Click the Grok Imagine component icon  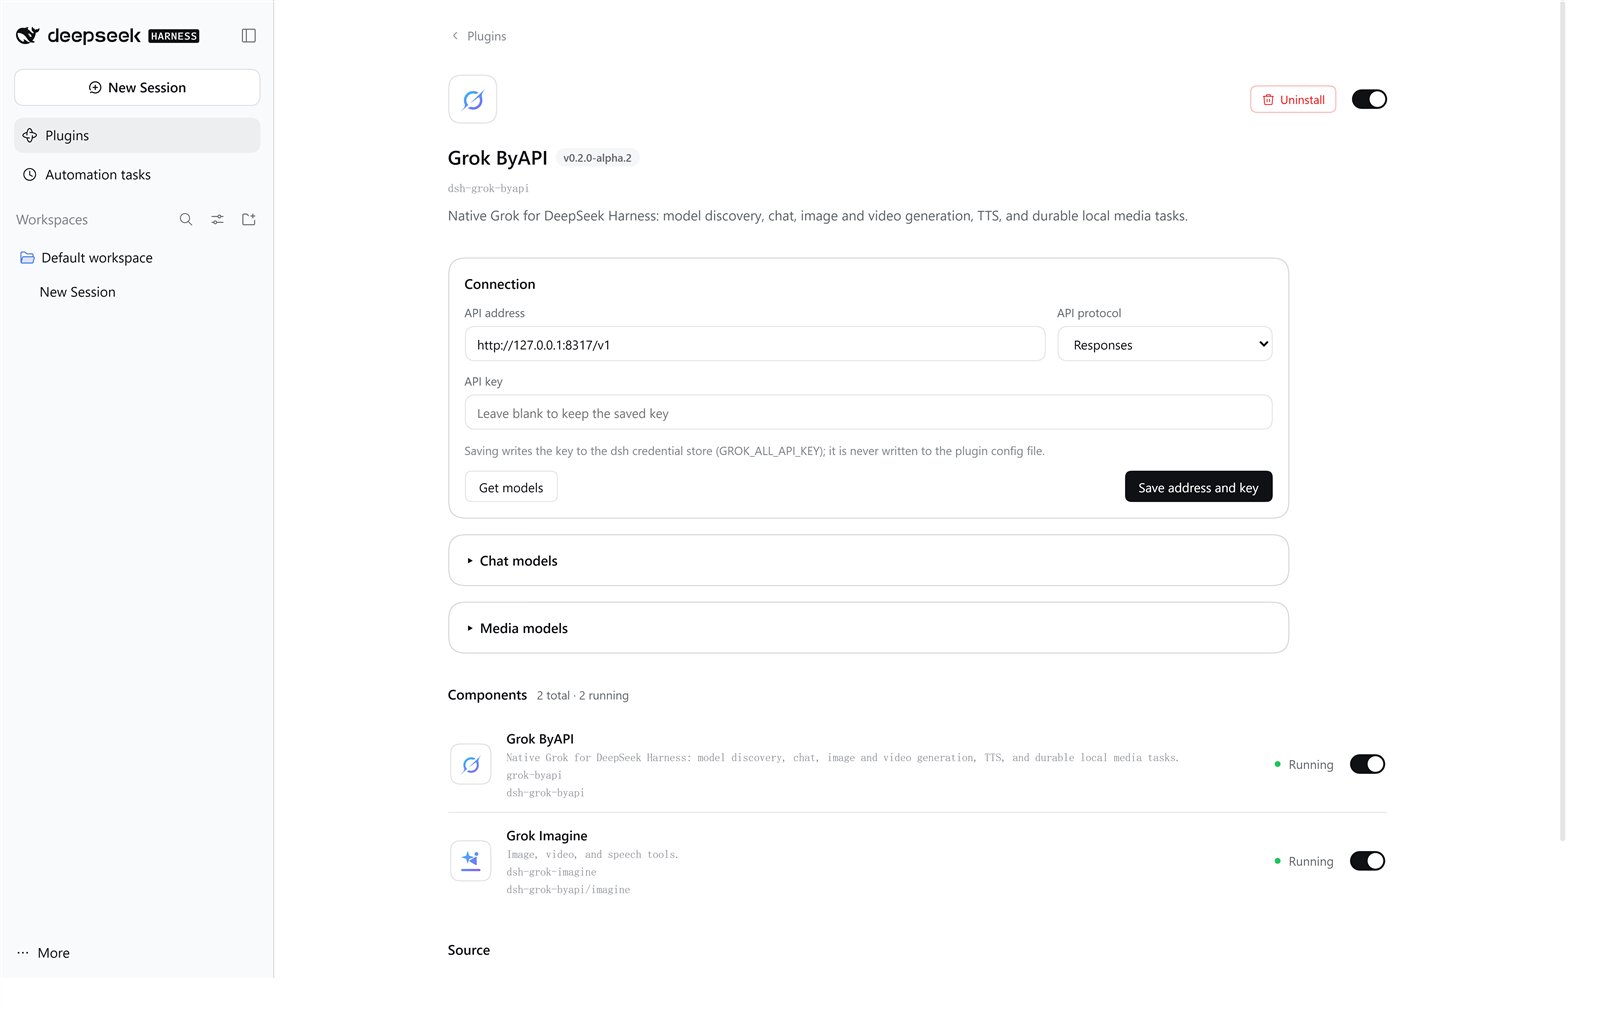(x=471, y=861)
